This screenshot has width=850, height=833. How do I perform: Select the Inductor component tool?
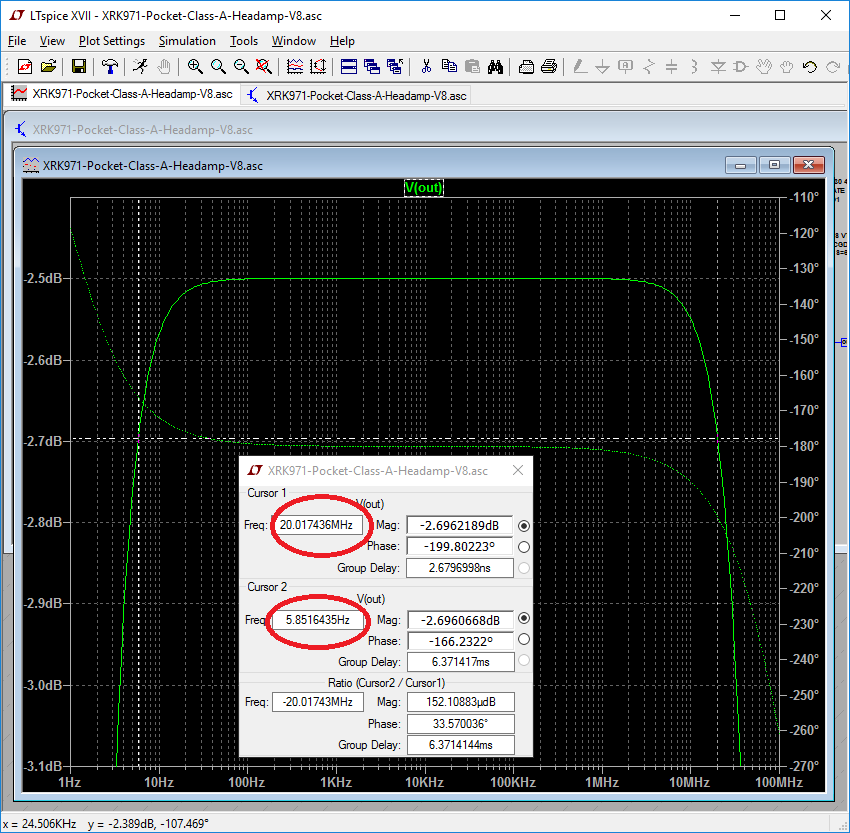(x=694, y=67)
